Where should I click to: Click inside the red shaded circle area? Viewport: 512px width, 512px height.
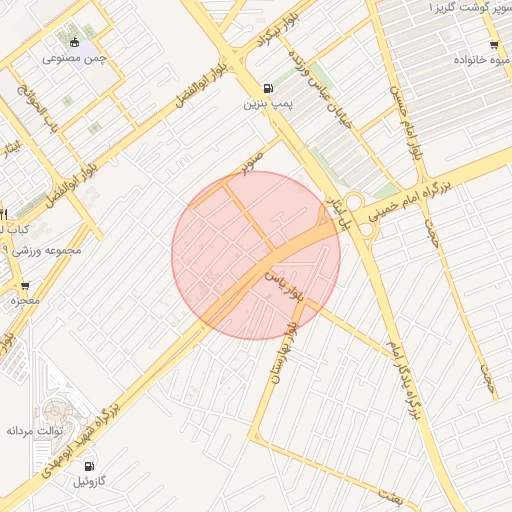click(x=256, y=256)
